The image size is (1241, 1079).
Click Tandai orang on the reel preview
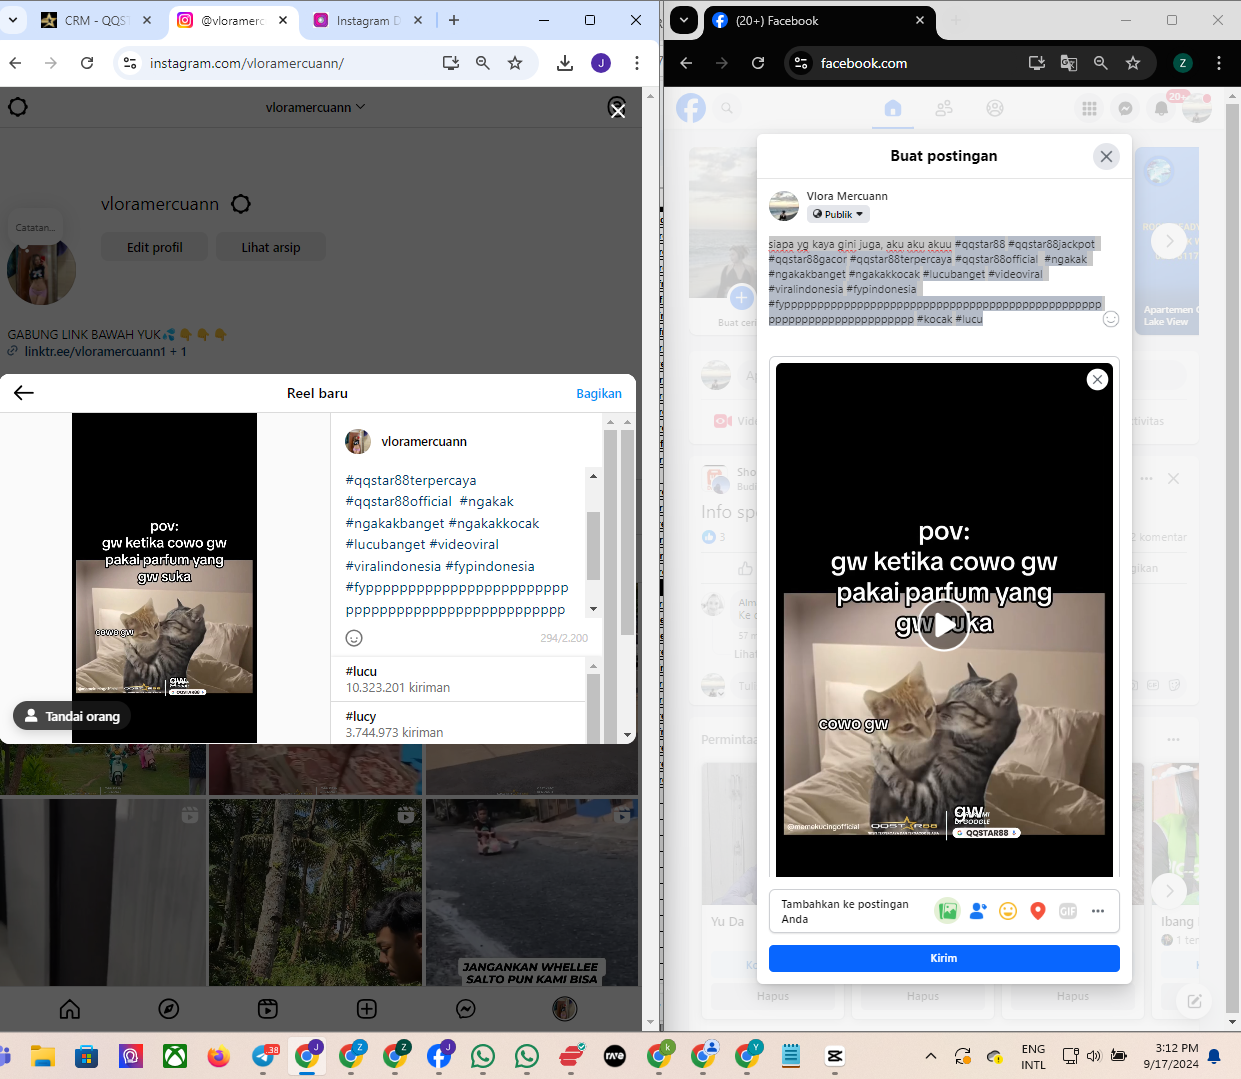pos(72,716)
